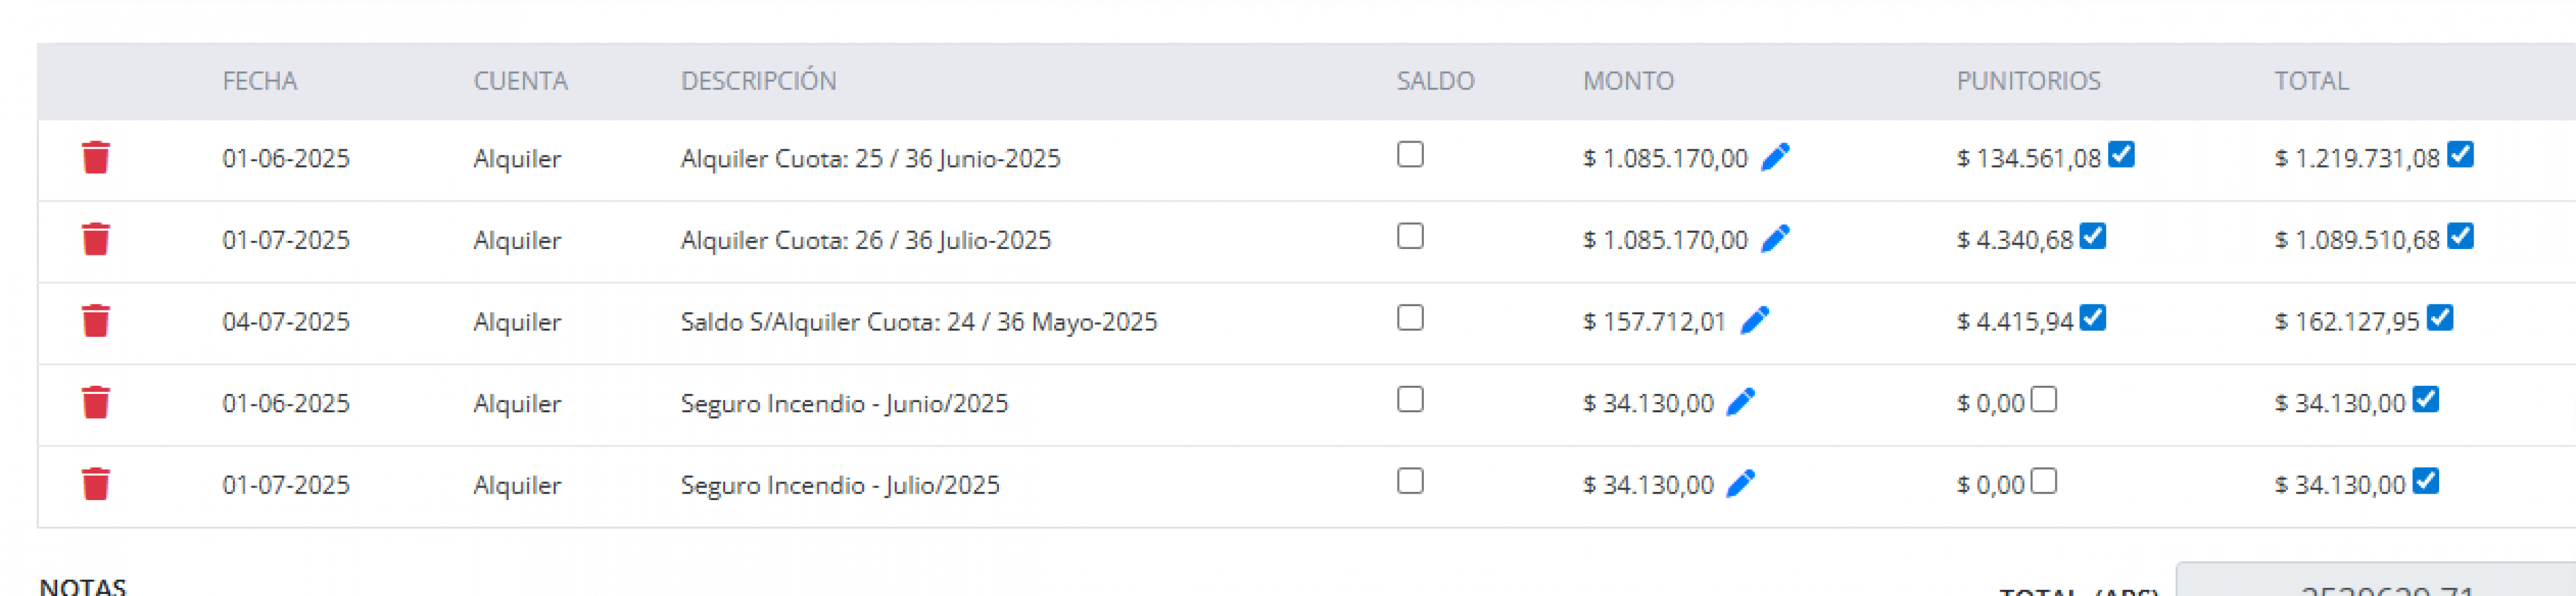
Task: Remove the Saldo S/Alquiler Cuota 24/36 row
Action: click(x=95, y=321)
